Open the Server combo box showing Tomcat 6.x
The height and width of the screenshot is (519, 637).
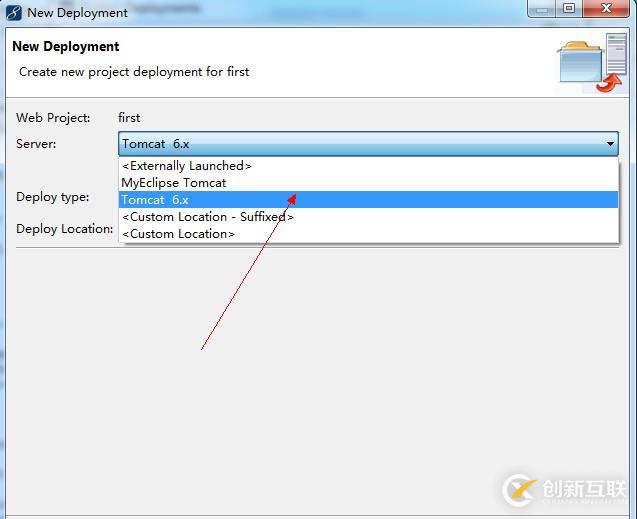point(368,144)
